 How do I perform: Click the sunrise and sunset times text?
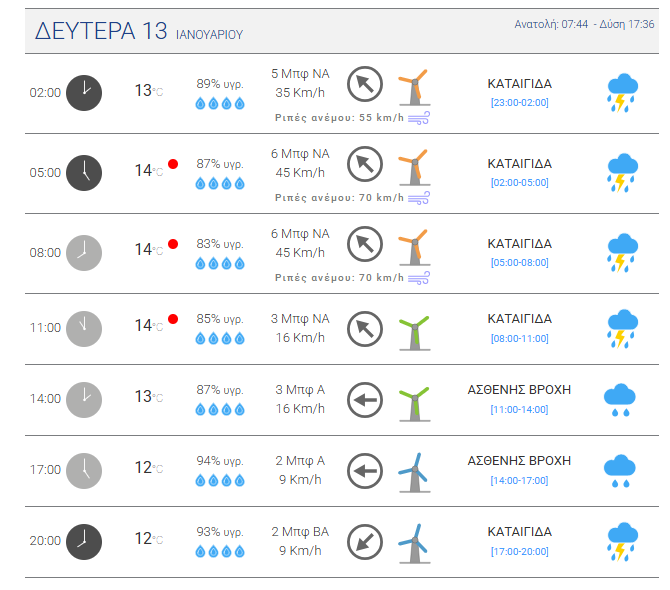[x=584, y=24]
